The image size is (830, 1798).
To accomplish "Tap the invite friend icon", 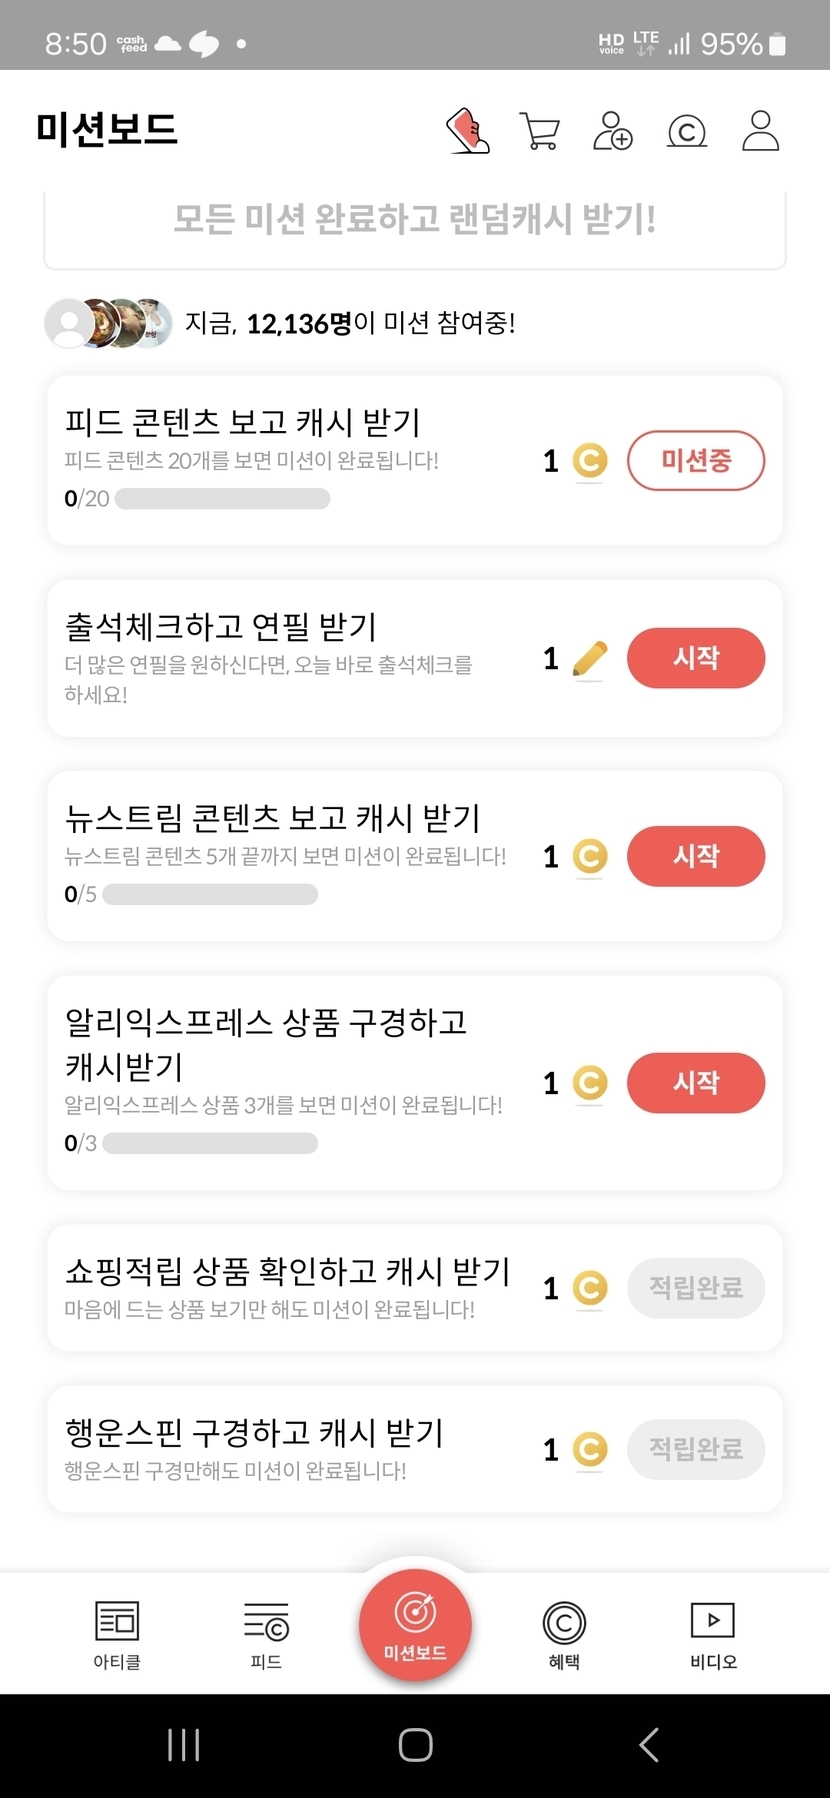I will point(613,131).
